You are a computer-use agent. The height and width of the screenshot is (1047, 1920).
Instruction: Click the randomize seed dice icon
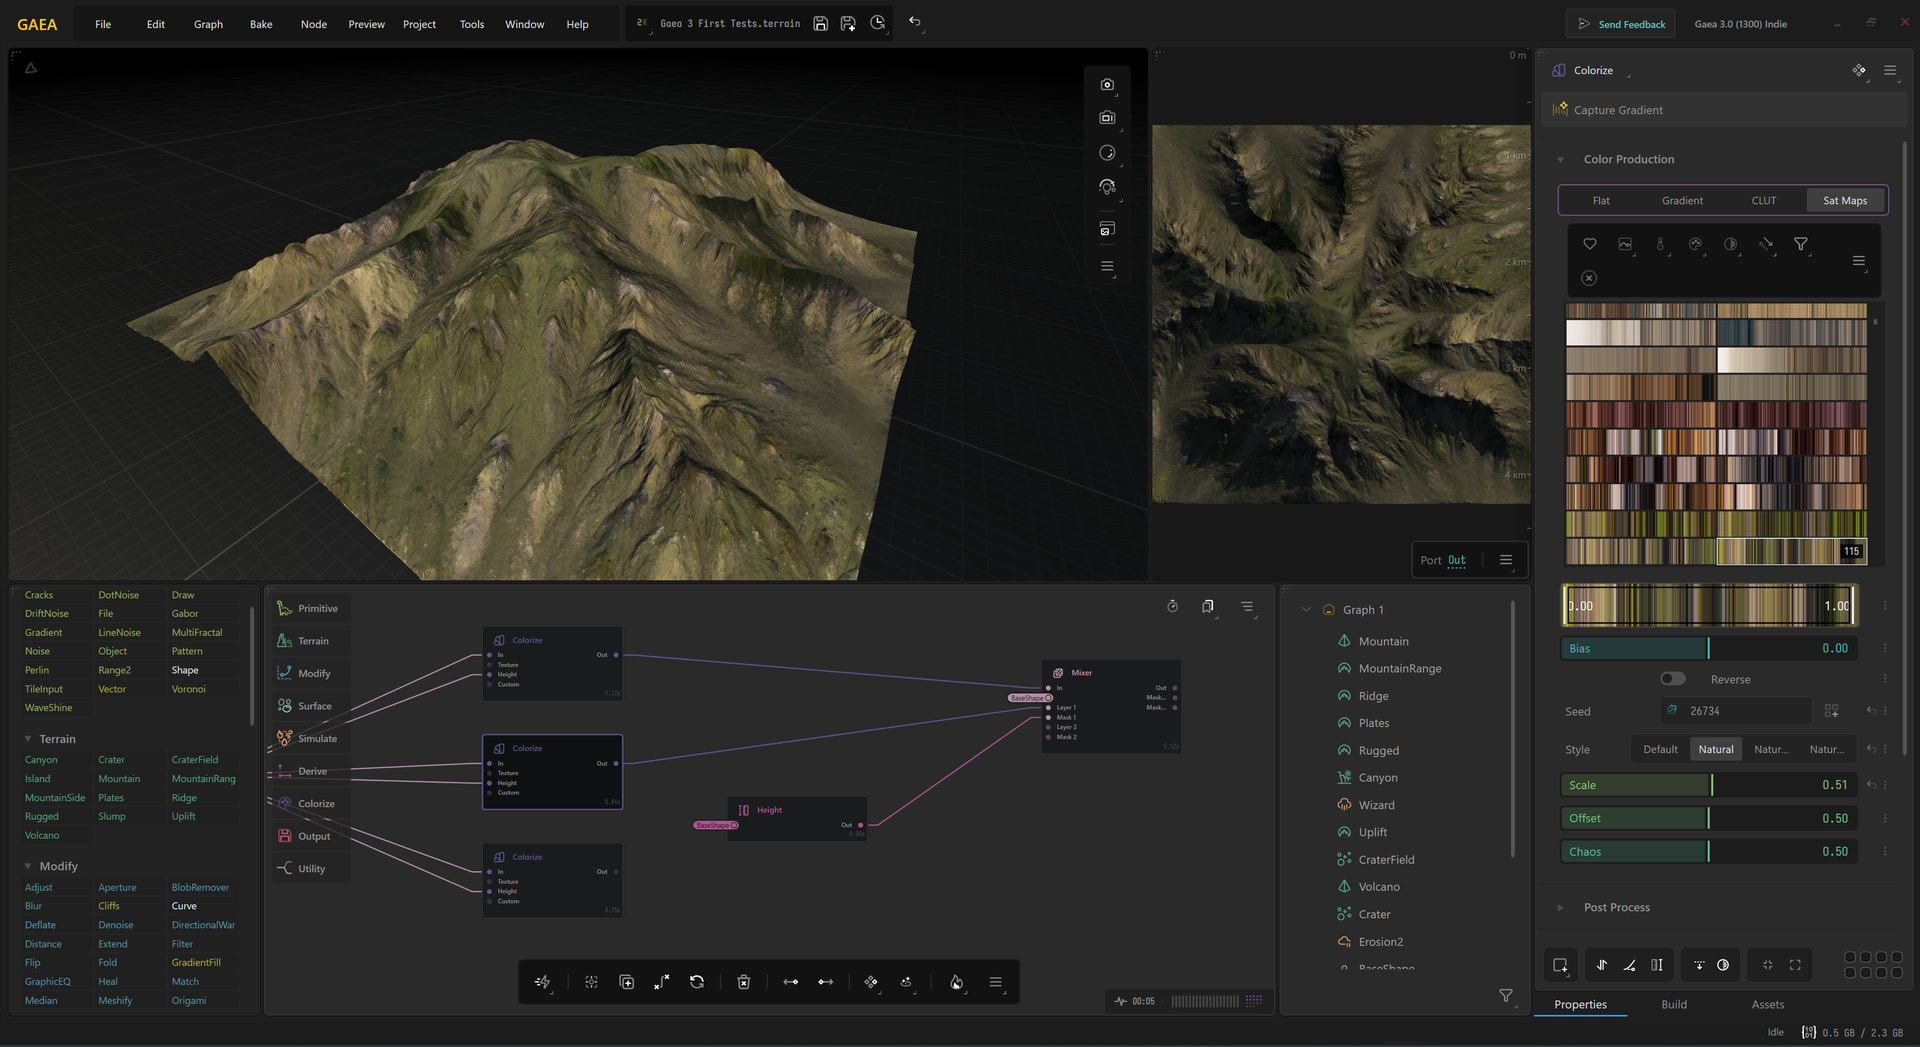pos(1831,711)
